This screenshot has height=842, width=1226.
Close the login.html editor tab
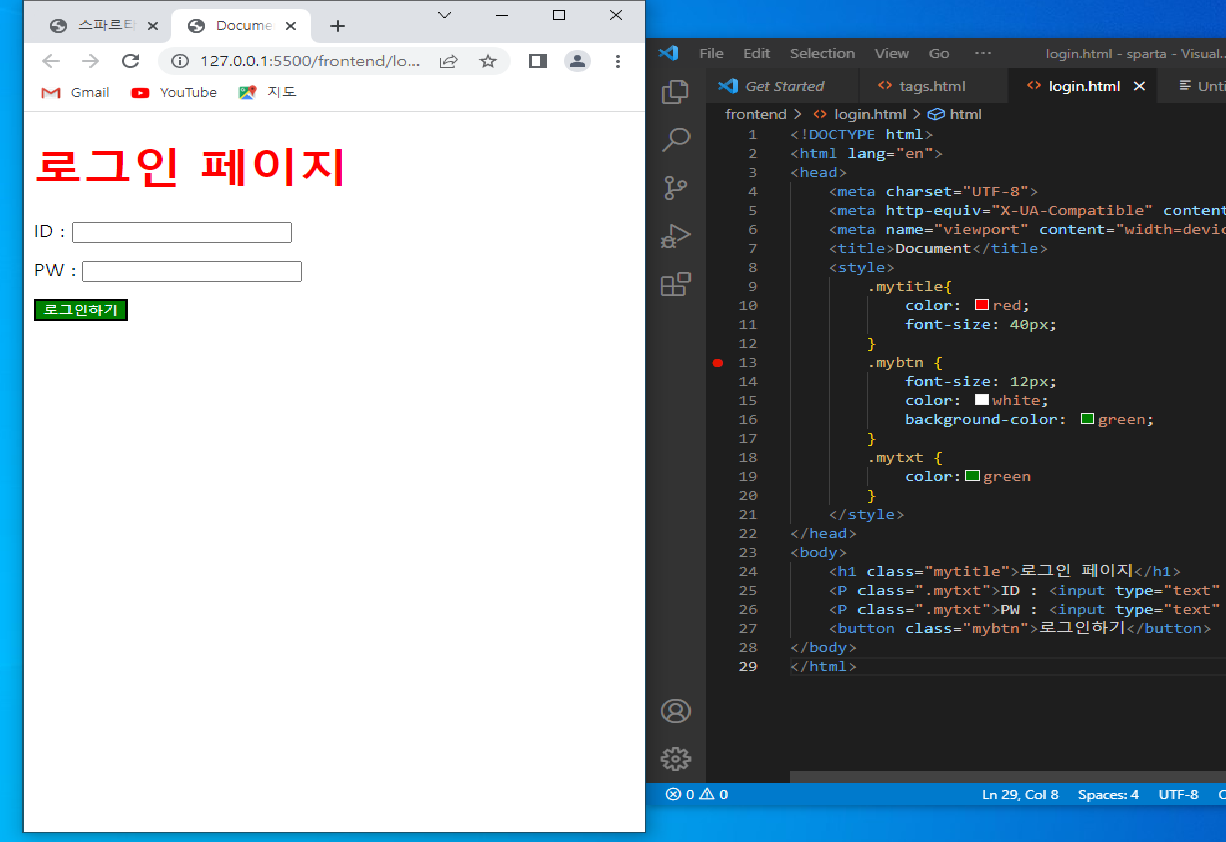tap(1139, 86)
